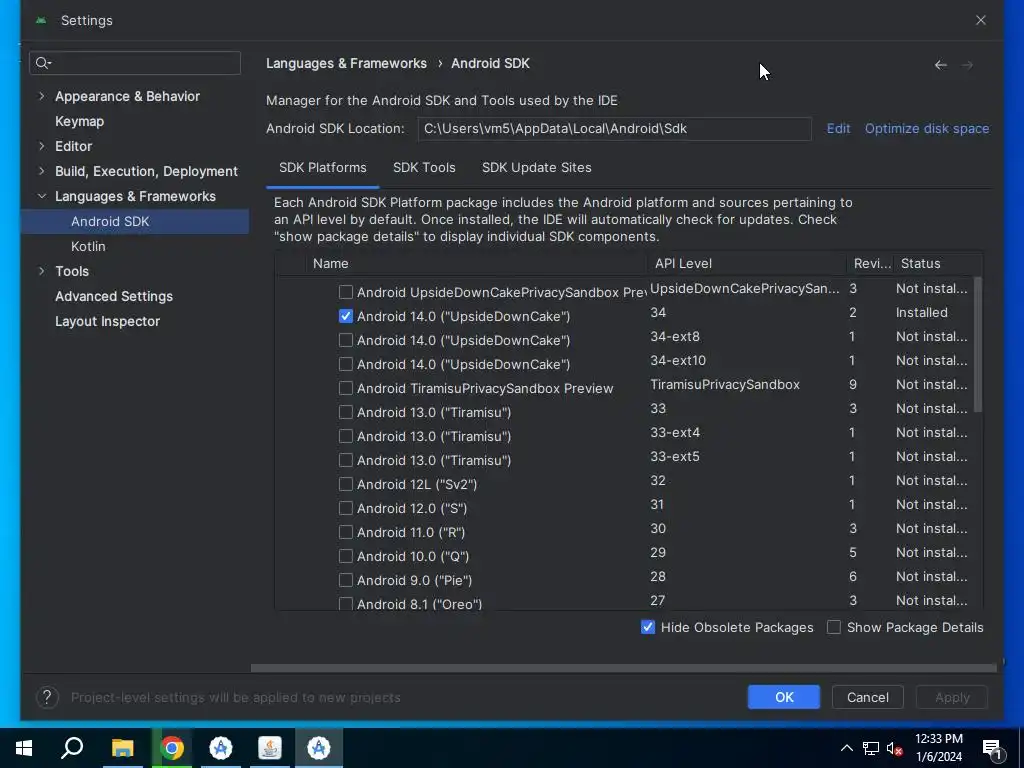The image size is (1024, 768).
Task: Switch to SDK Platforms tab
Action: point(323,167)
